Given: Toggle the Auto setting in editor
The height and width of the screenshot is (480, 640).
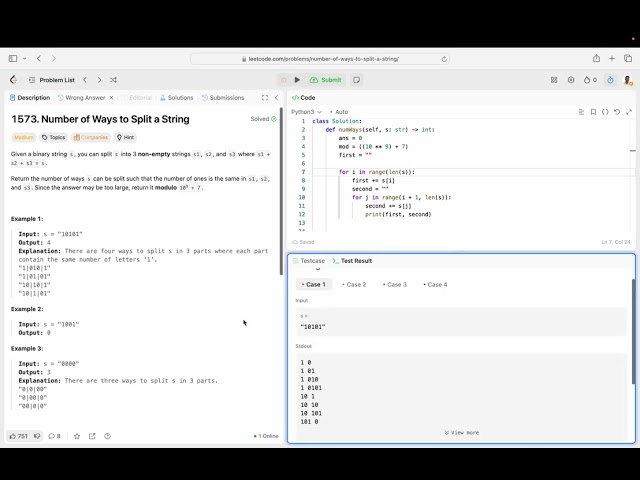Looking at the screenshot, I should tap(340, 112).
